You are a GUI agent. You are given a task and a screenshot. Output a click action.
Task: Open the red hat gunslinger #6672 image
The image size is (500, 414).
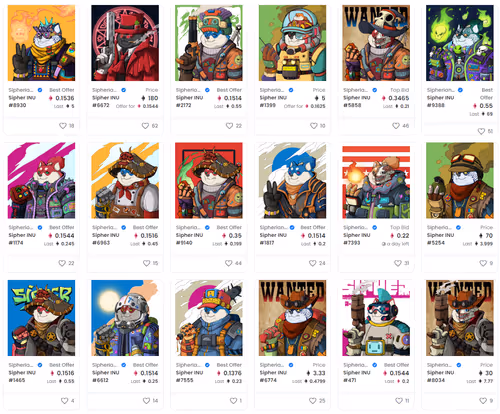pos(125,43)
